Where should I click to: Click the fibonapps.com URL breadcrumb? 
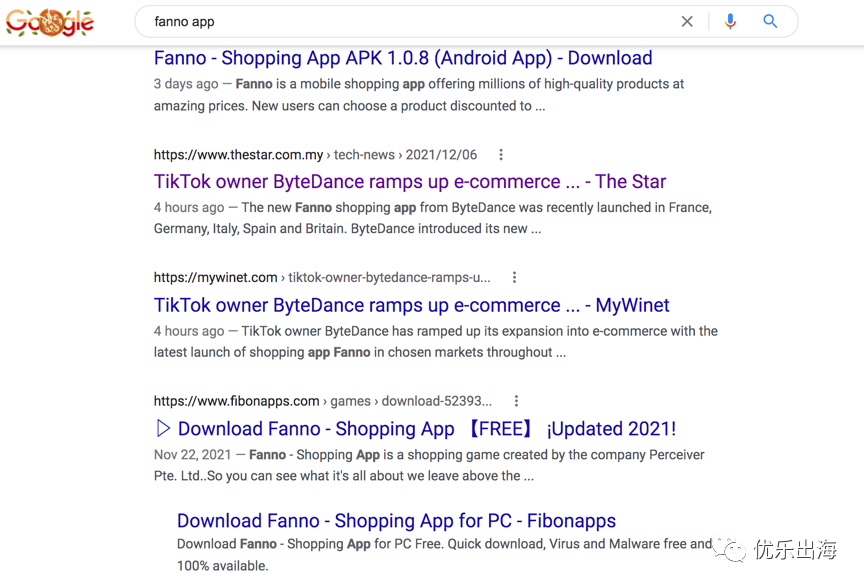[322, 401]
